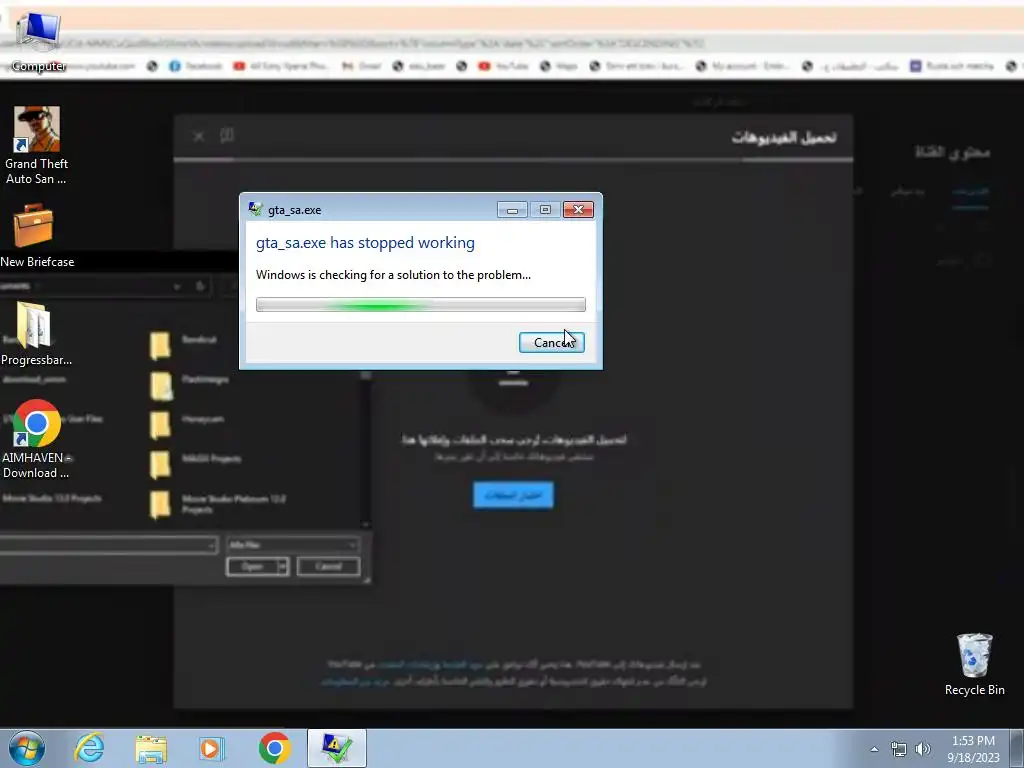Click the Show desktop strip after the taskbar clock
Viewport: 1024px width, 768px height.
(x=1019, y=748)
